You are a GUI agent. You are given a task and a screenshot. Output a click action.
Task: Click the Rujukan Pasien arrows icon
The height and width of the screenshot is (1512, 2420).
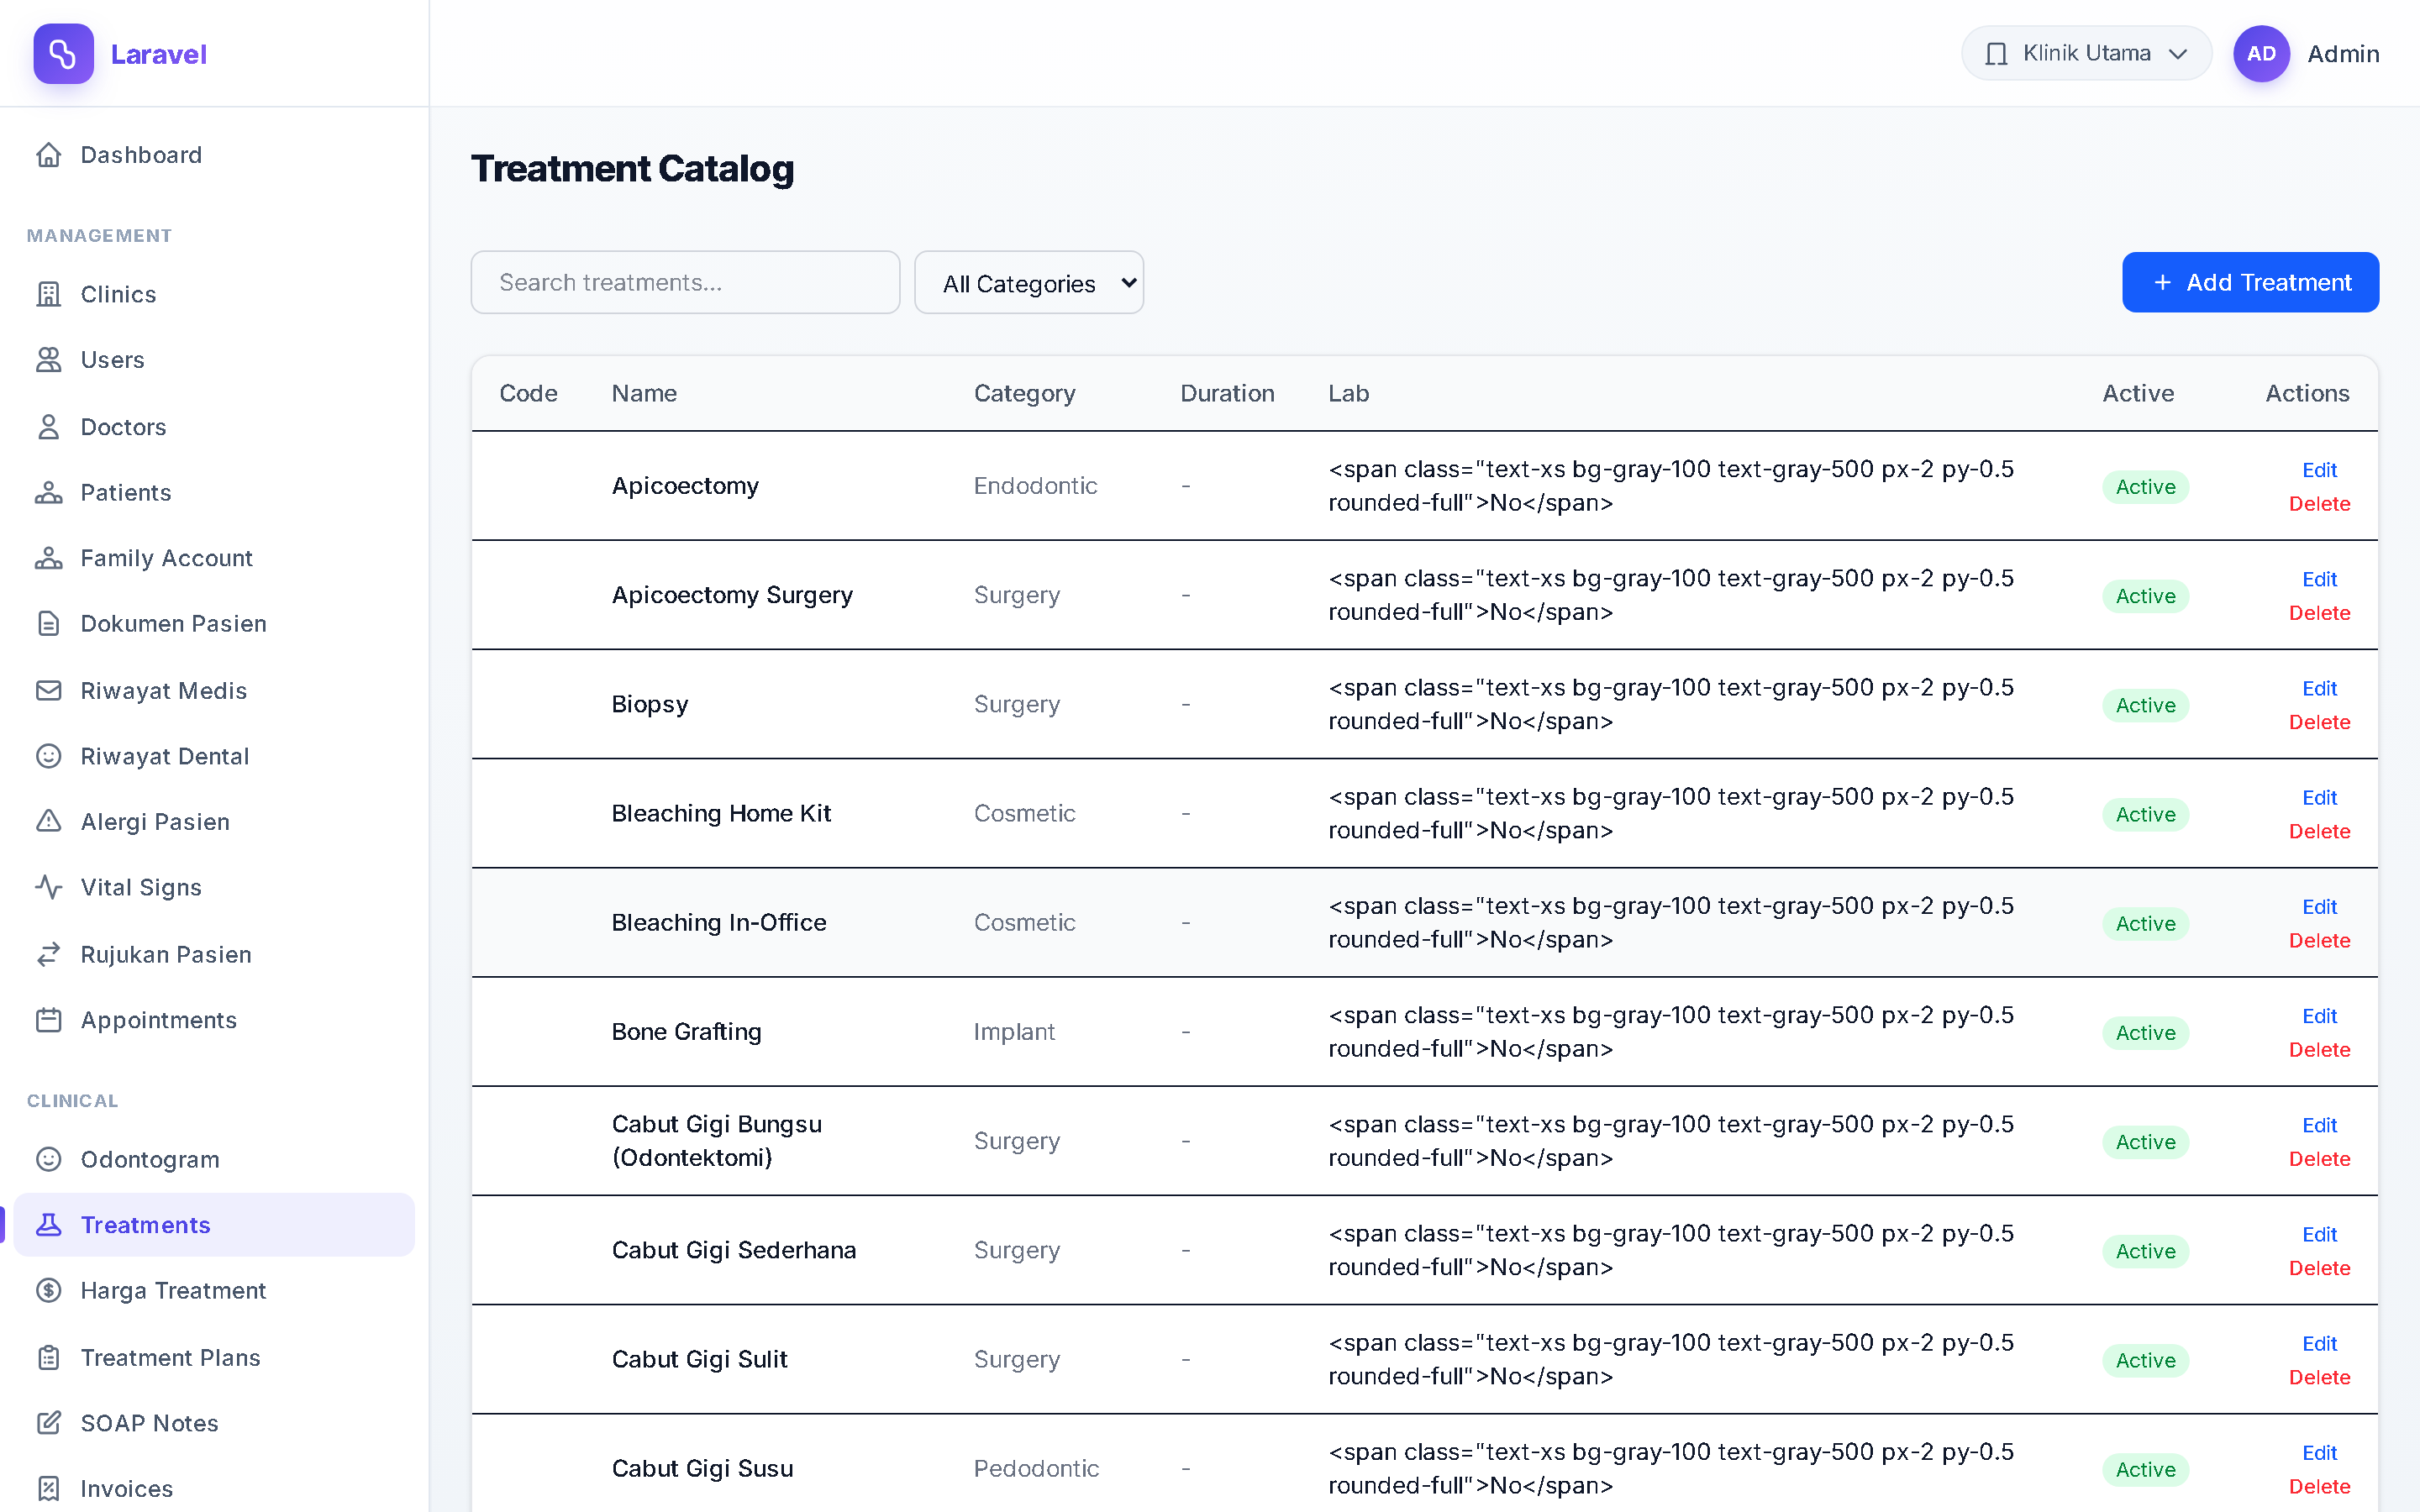(x=49, y=955)
